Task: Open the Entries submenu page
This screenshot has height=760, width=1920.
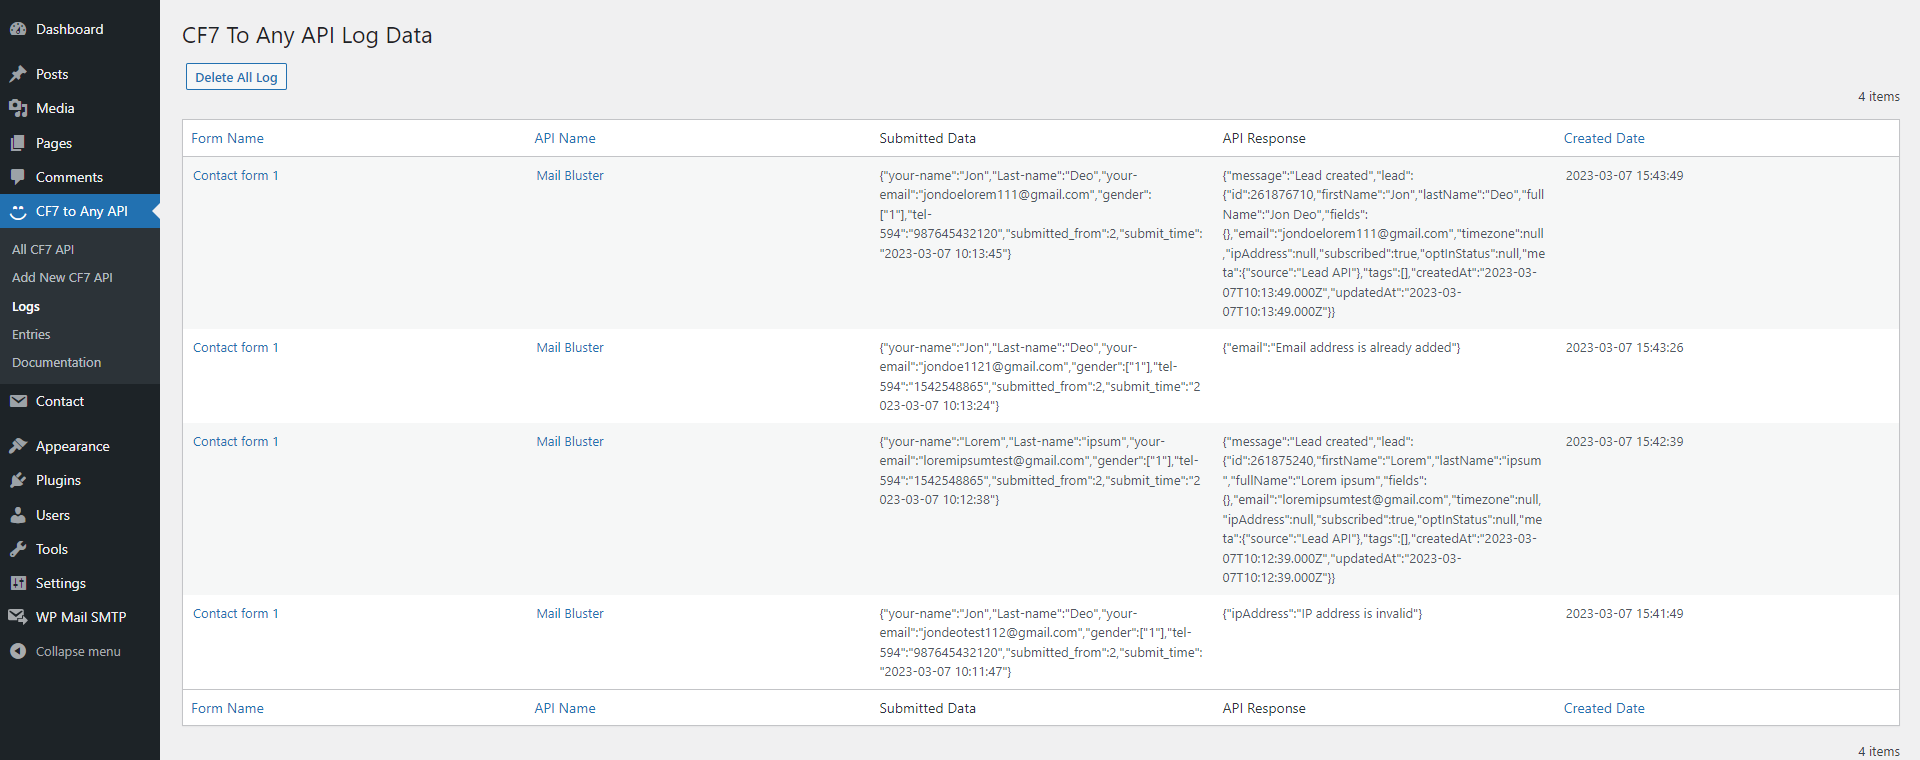Action: (x=31, y=334)
